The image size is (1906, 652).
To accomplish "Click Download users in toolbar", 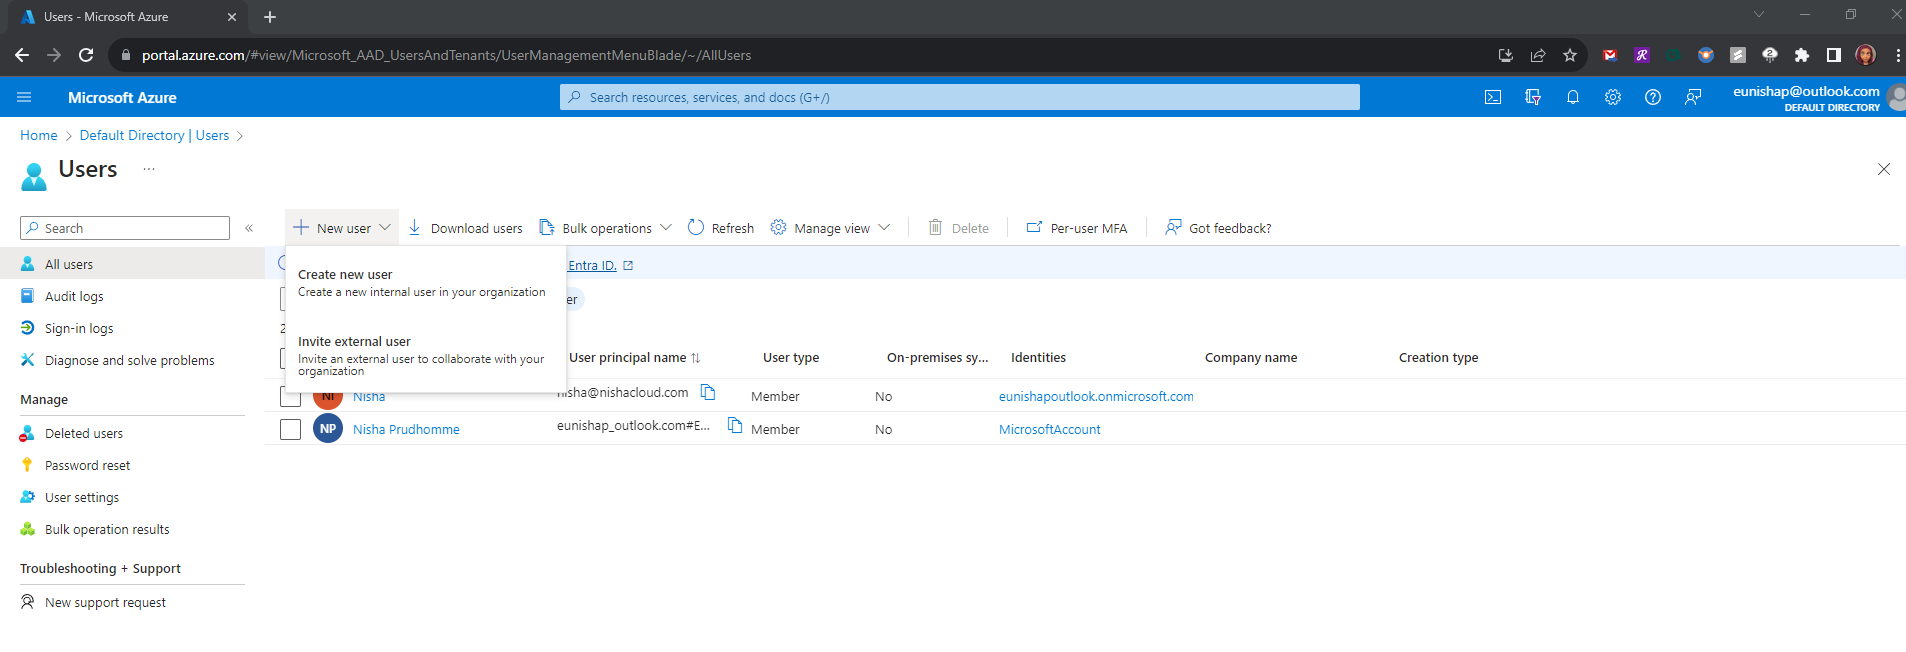I will [466, 228].
